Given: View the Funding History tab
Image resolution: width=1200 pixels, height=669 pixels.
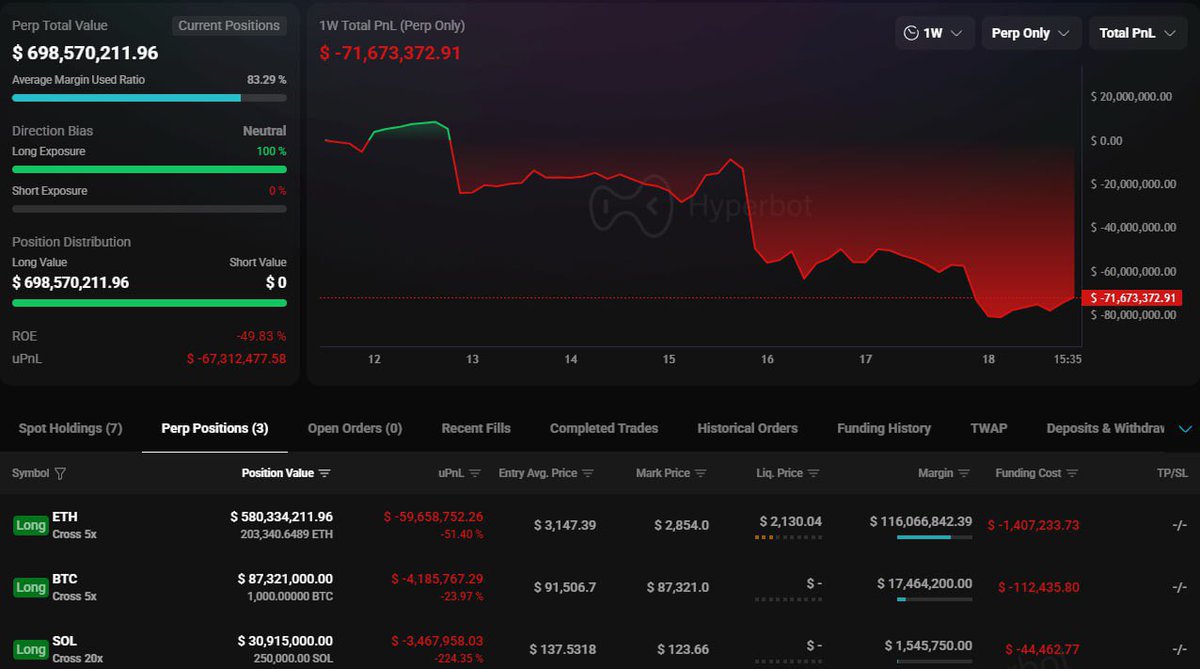Looking at the screenshot, I should (884, 428).
